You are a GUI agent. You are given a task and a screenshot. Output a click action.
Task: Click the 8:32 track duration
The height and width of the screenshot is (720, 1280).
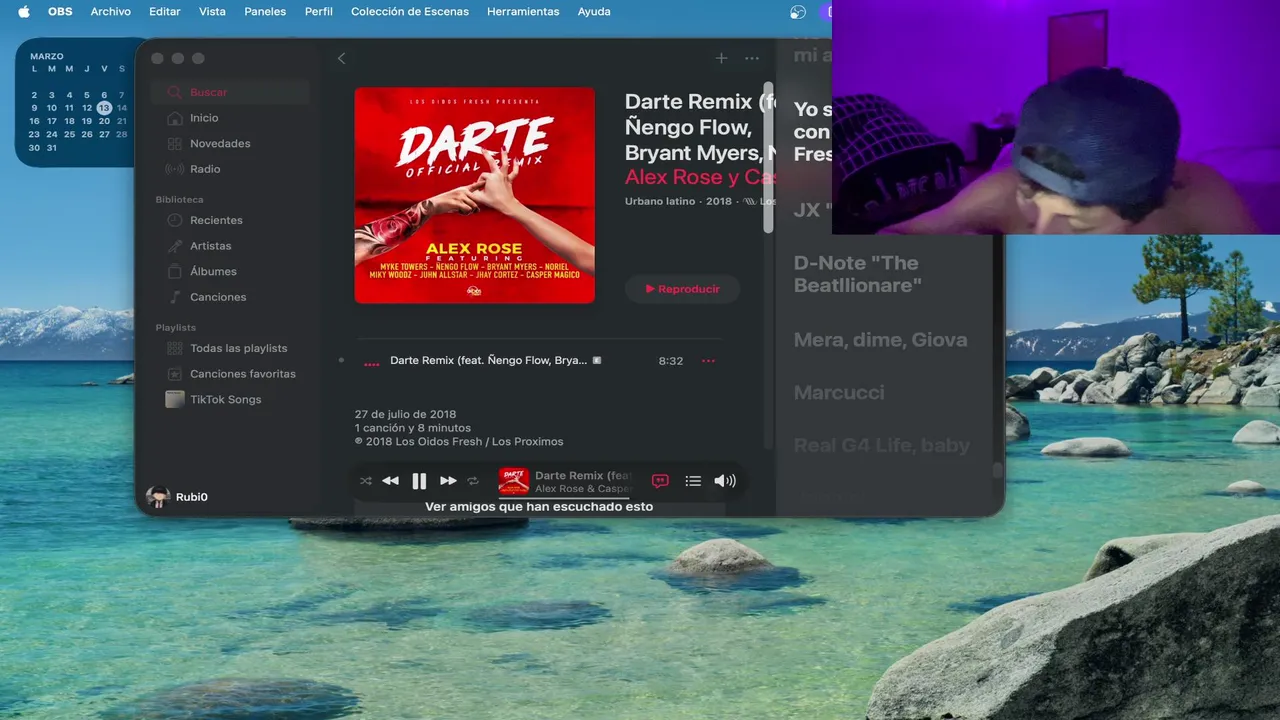coord(671,361)
